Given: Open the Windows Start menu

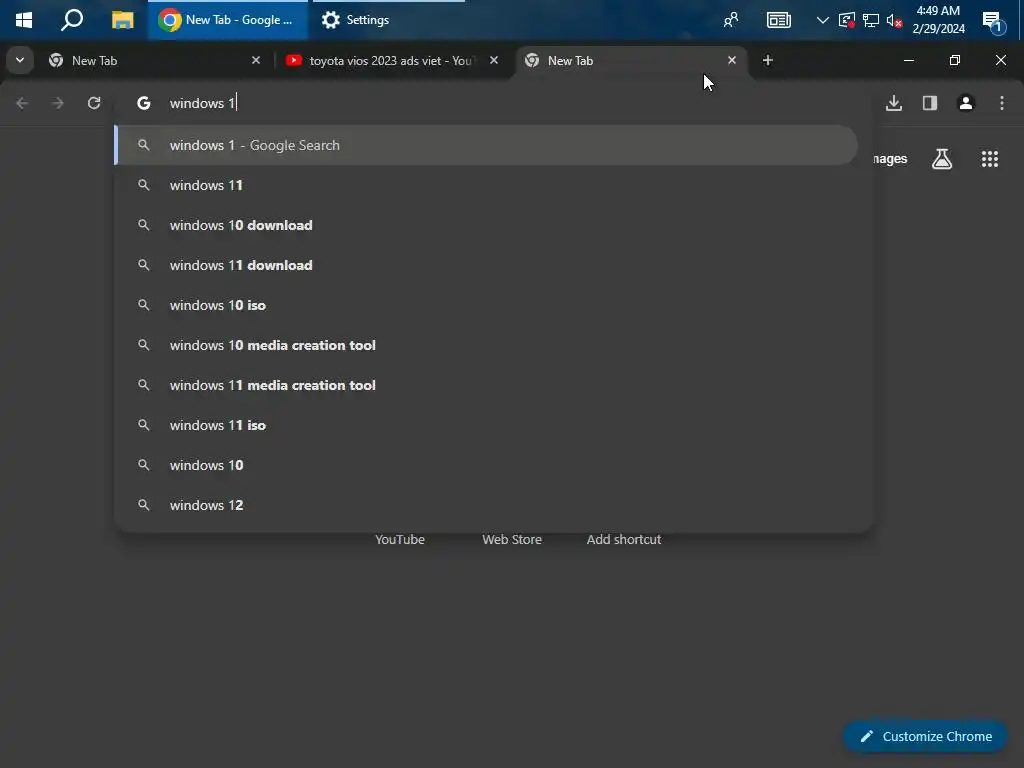Looking at the screenshot, I should coord(24,20).
